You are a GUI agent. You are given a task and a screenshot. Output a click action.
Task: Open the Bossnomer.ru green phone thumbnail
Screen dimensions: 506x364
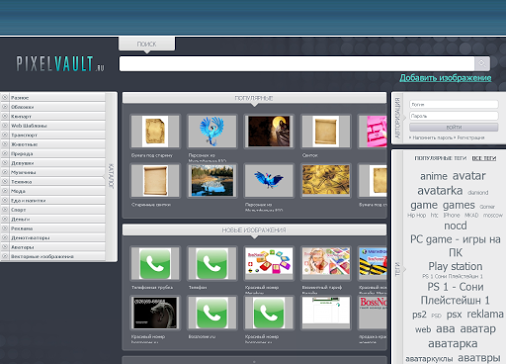[x=212, y=313]
